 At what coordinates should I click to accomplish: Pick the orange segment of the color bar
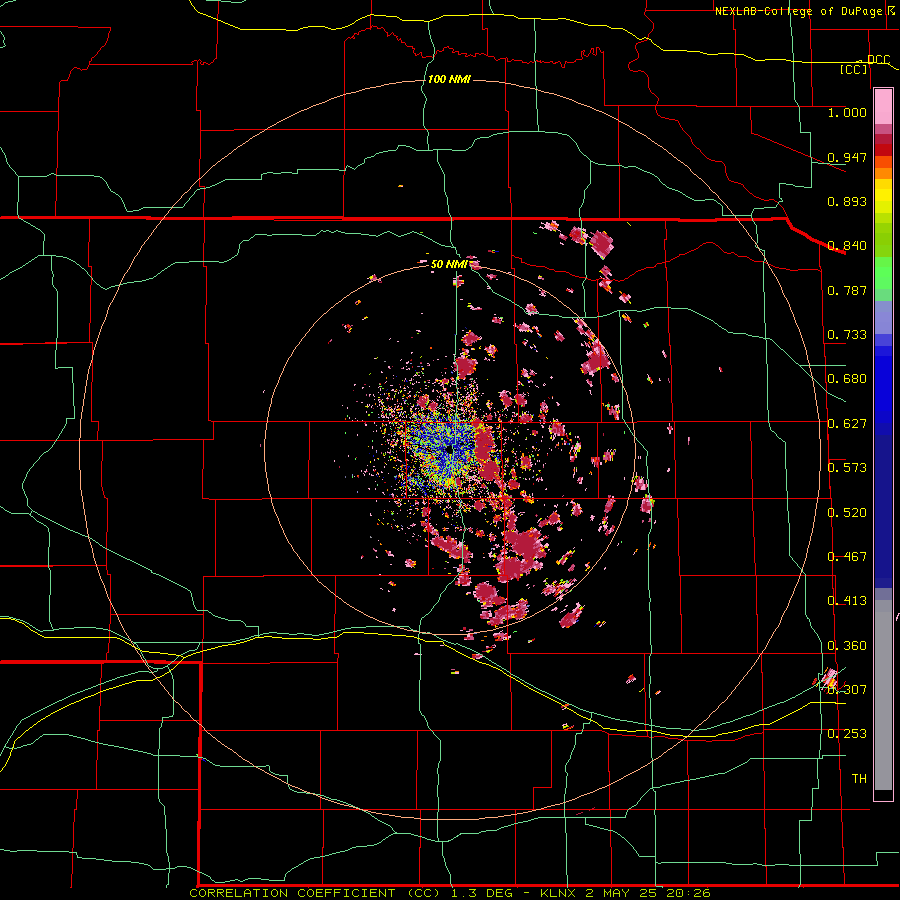(x=883, y=174)
